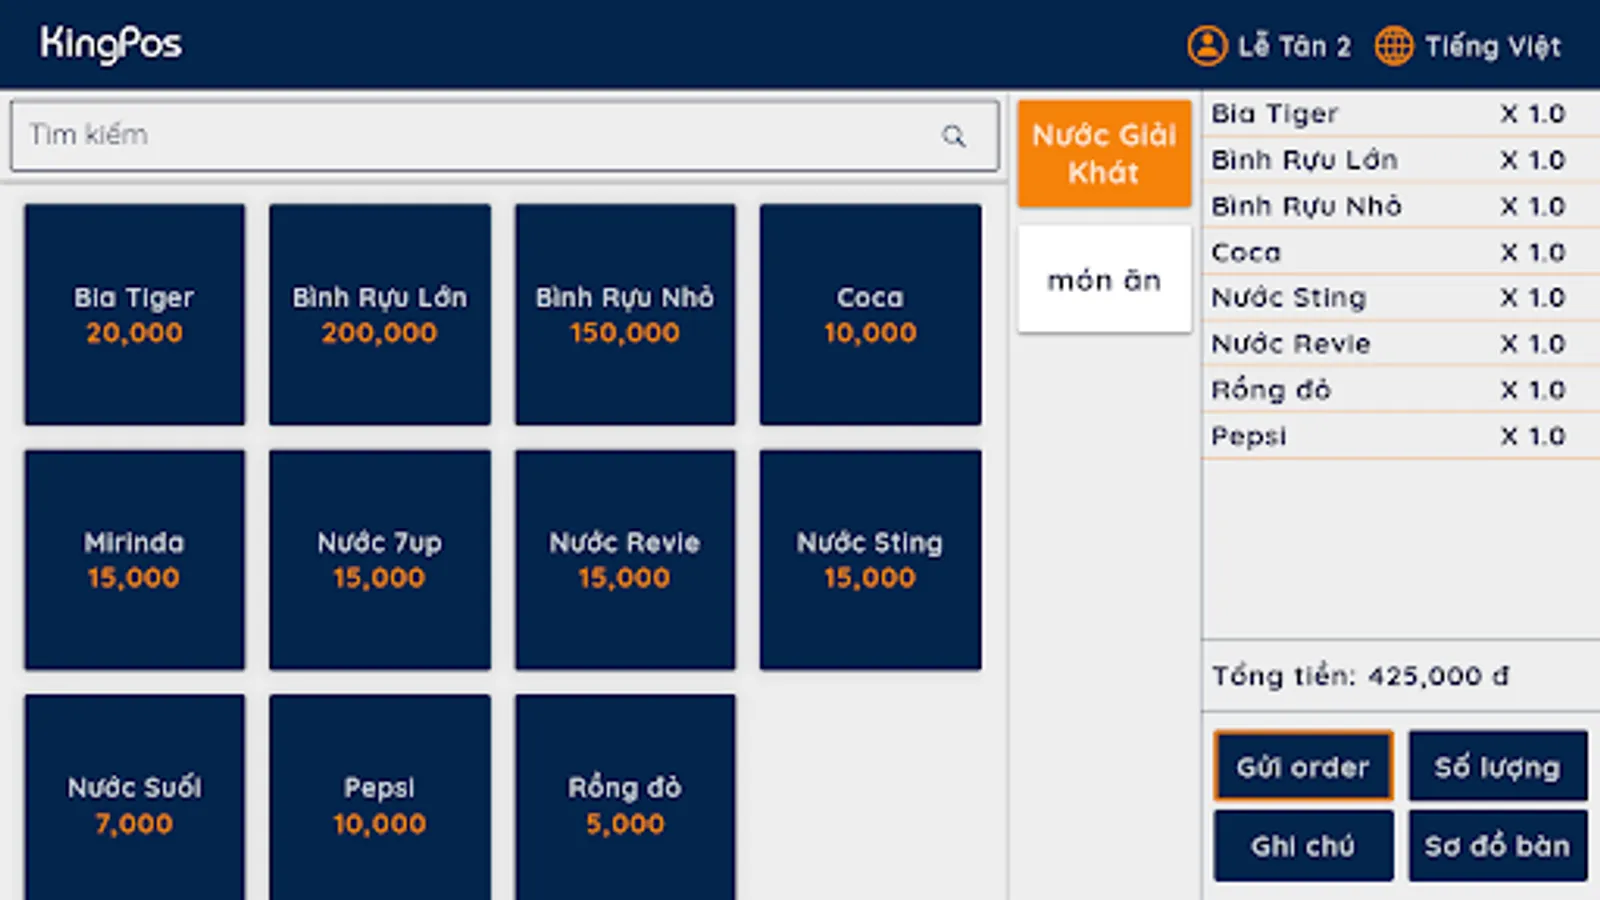Select the Mirinda product tile

pos(135,560)
